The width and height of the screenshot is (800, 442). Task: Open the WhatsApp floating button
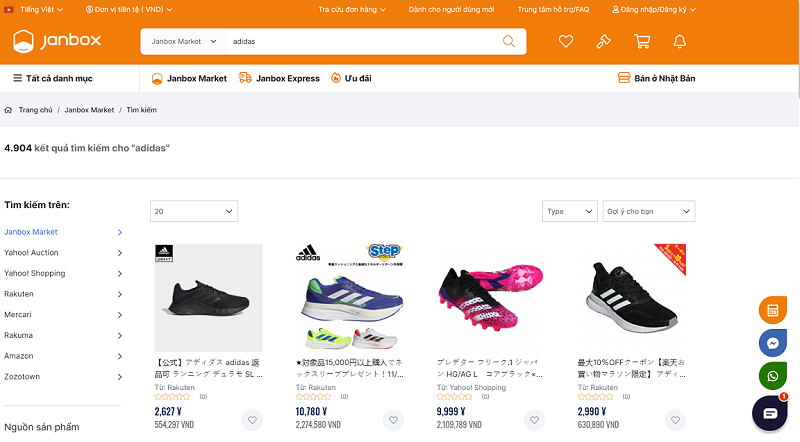tap(772, 376)
